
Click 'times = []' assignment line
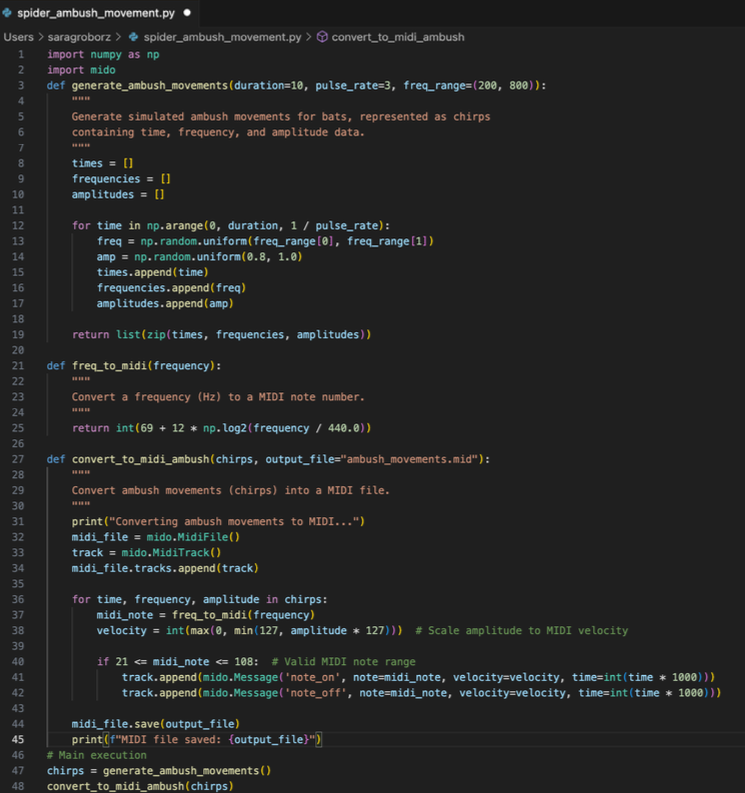pyautogui.click(x=102, y=163)
